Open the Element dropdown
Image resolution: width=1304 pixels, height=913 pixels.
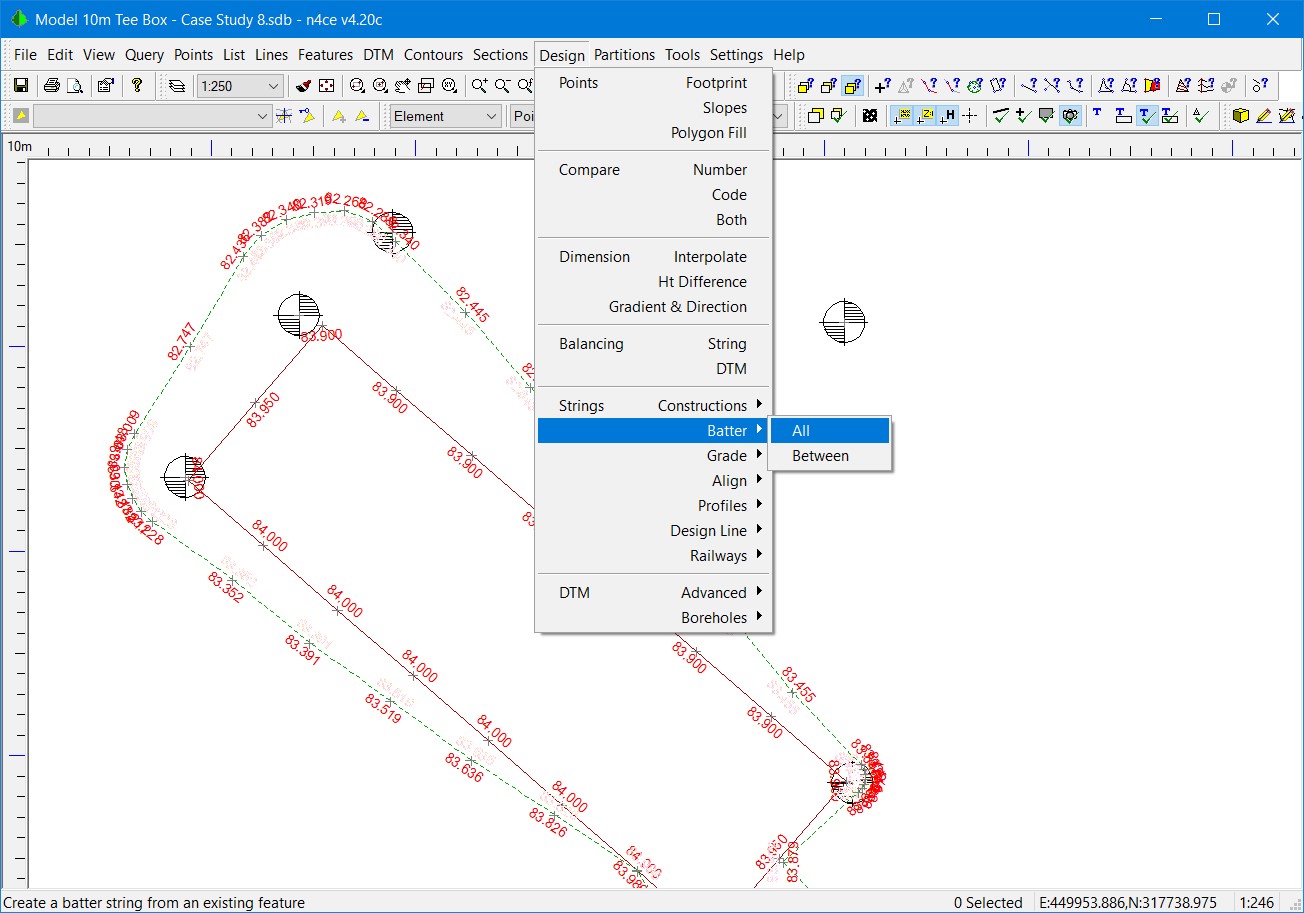445,116
